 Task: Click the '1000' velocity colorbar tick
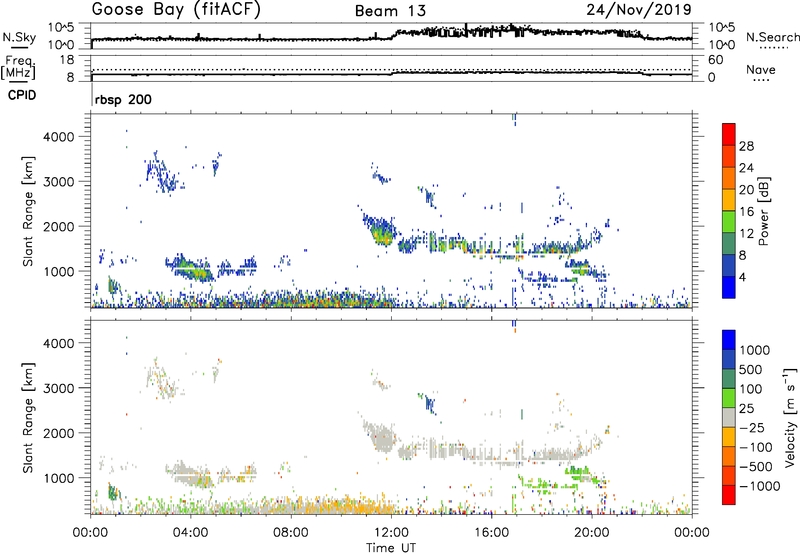[x=755, y=350]
